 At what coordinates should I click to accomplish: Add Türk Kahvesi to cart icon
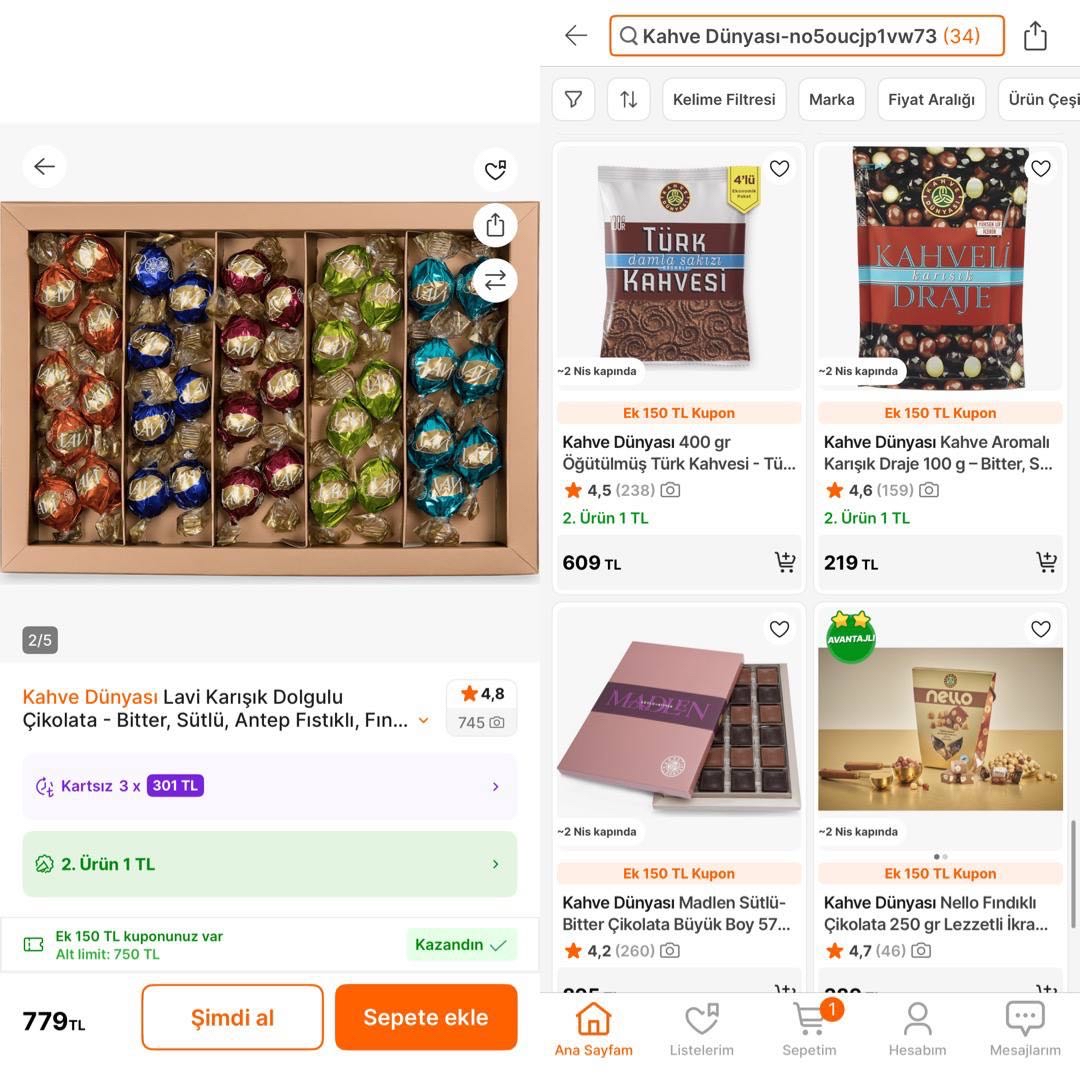coord(785,562)
